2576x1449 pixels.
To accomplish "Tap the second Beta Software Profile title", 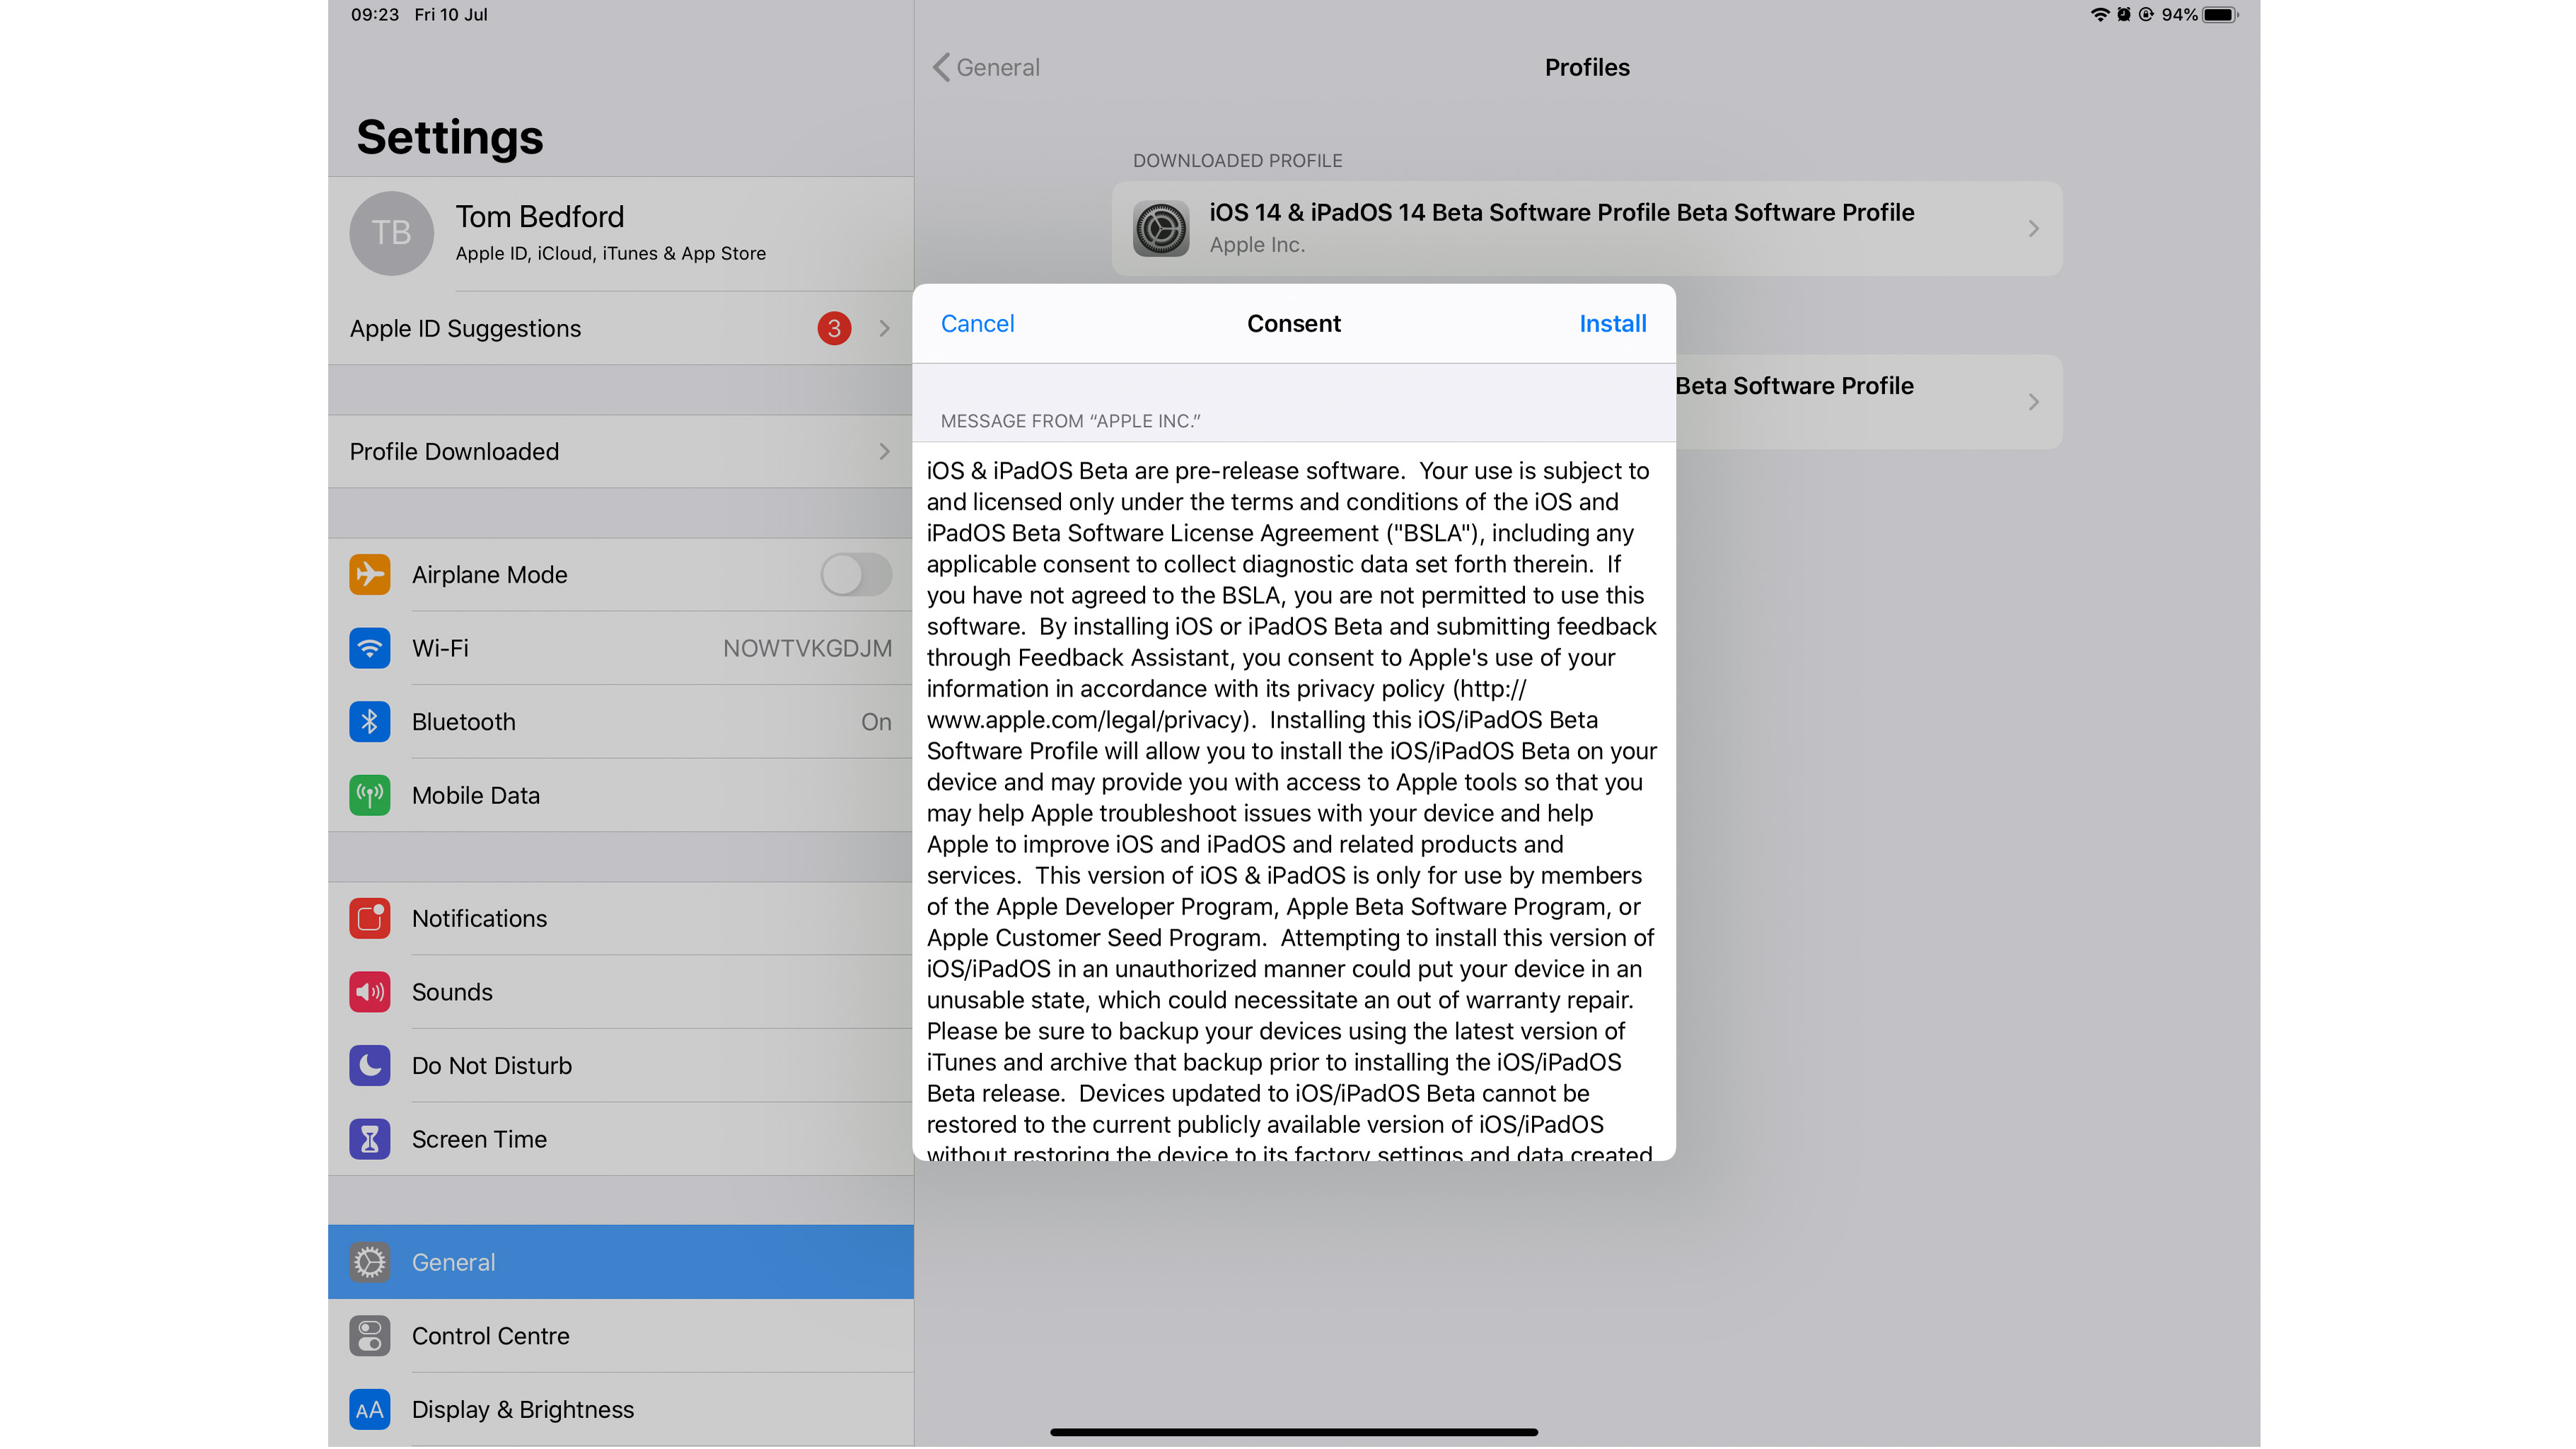I will click(1794, 386).
